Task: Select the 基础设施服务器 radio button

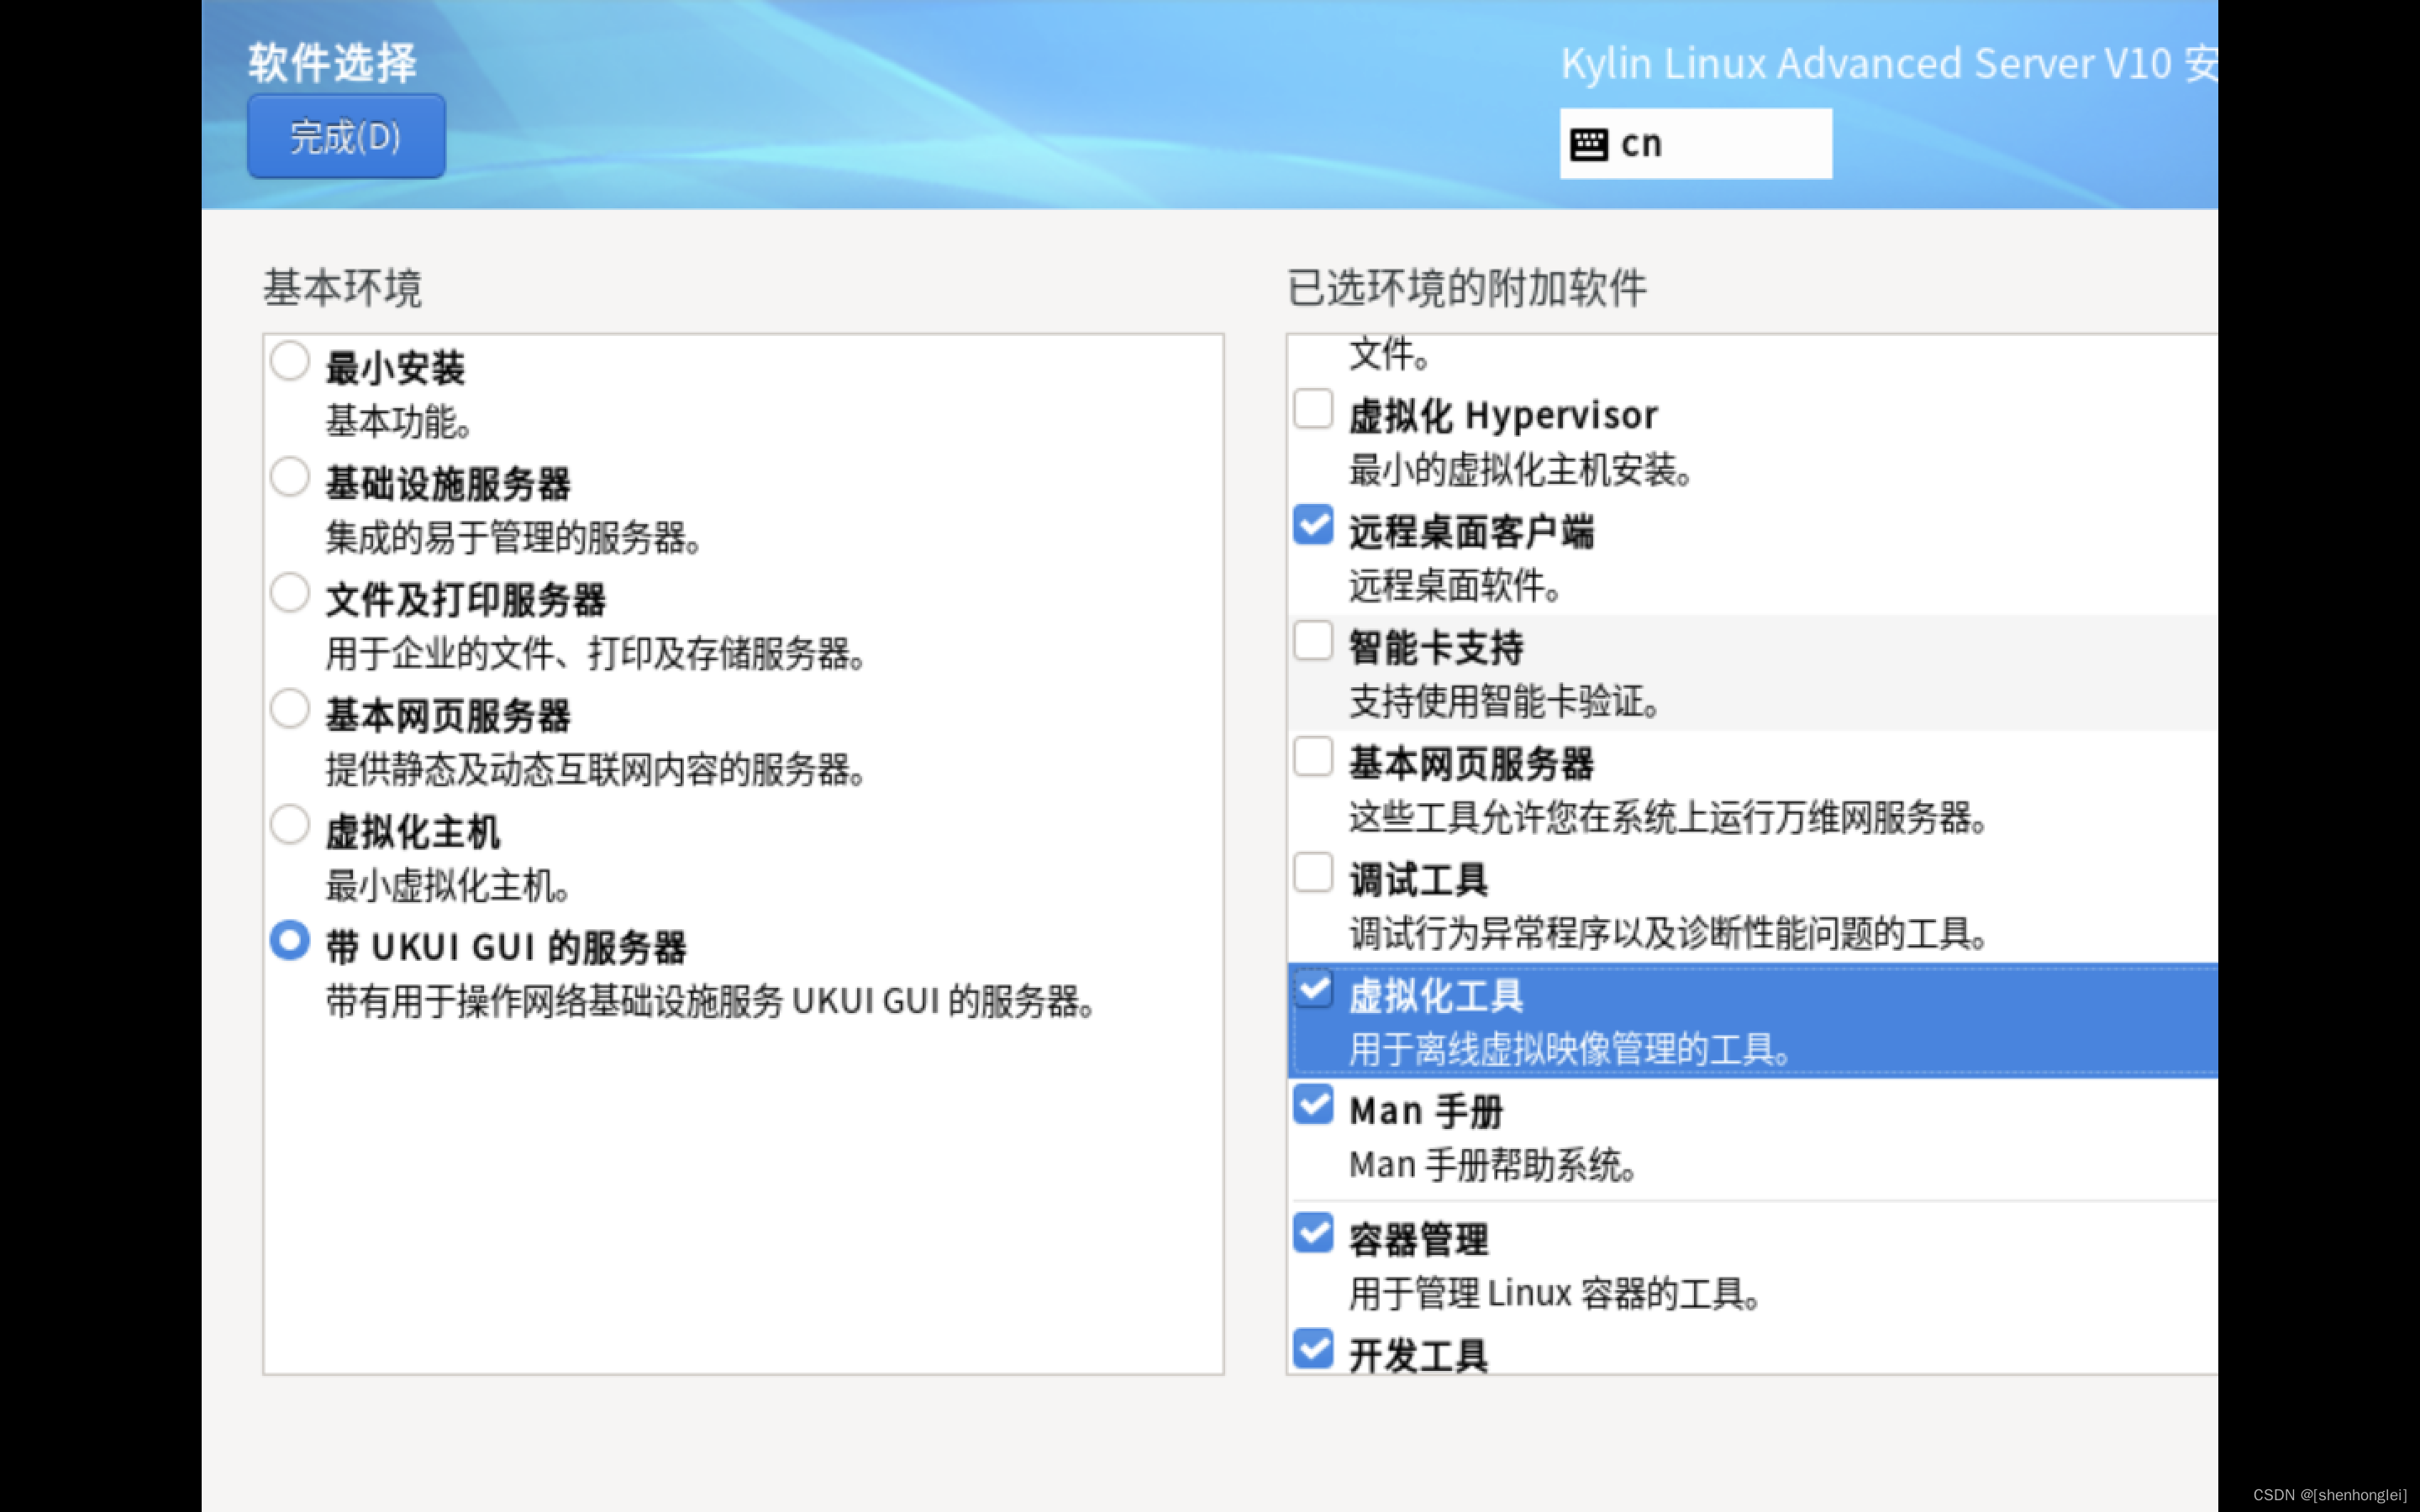Action: coord(290,477)
